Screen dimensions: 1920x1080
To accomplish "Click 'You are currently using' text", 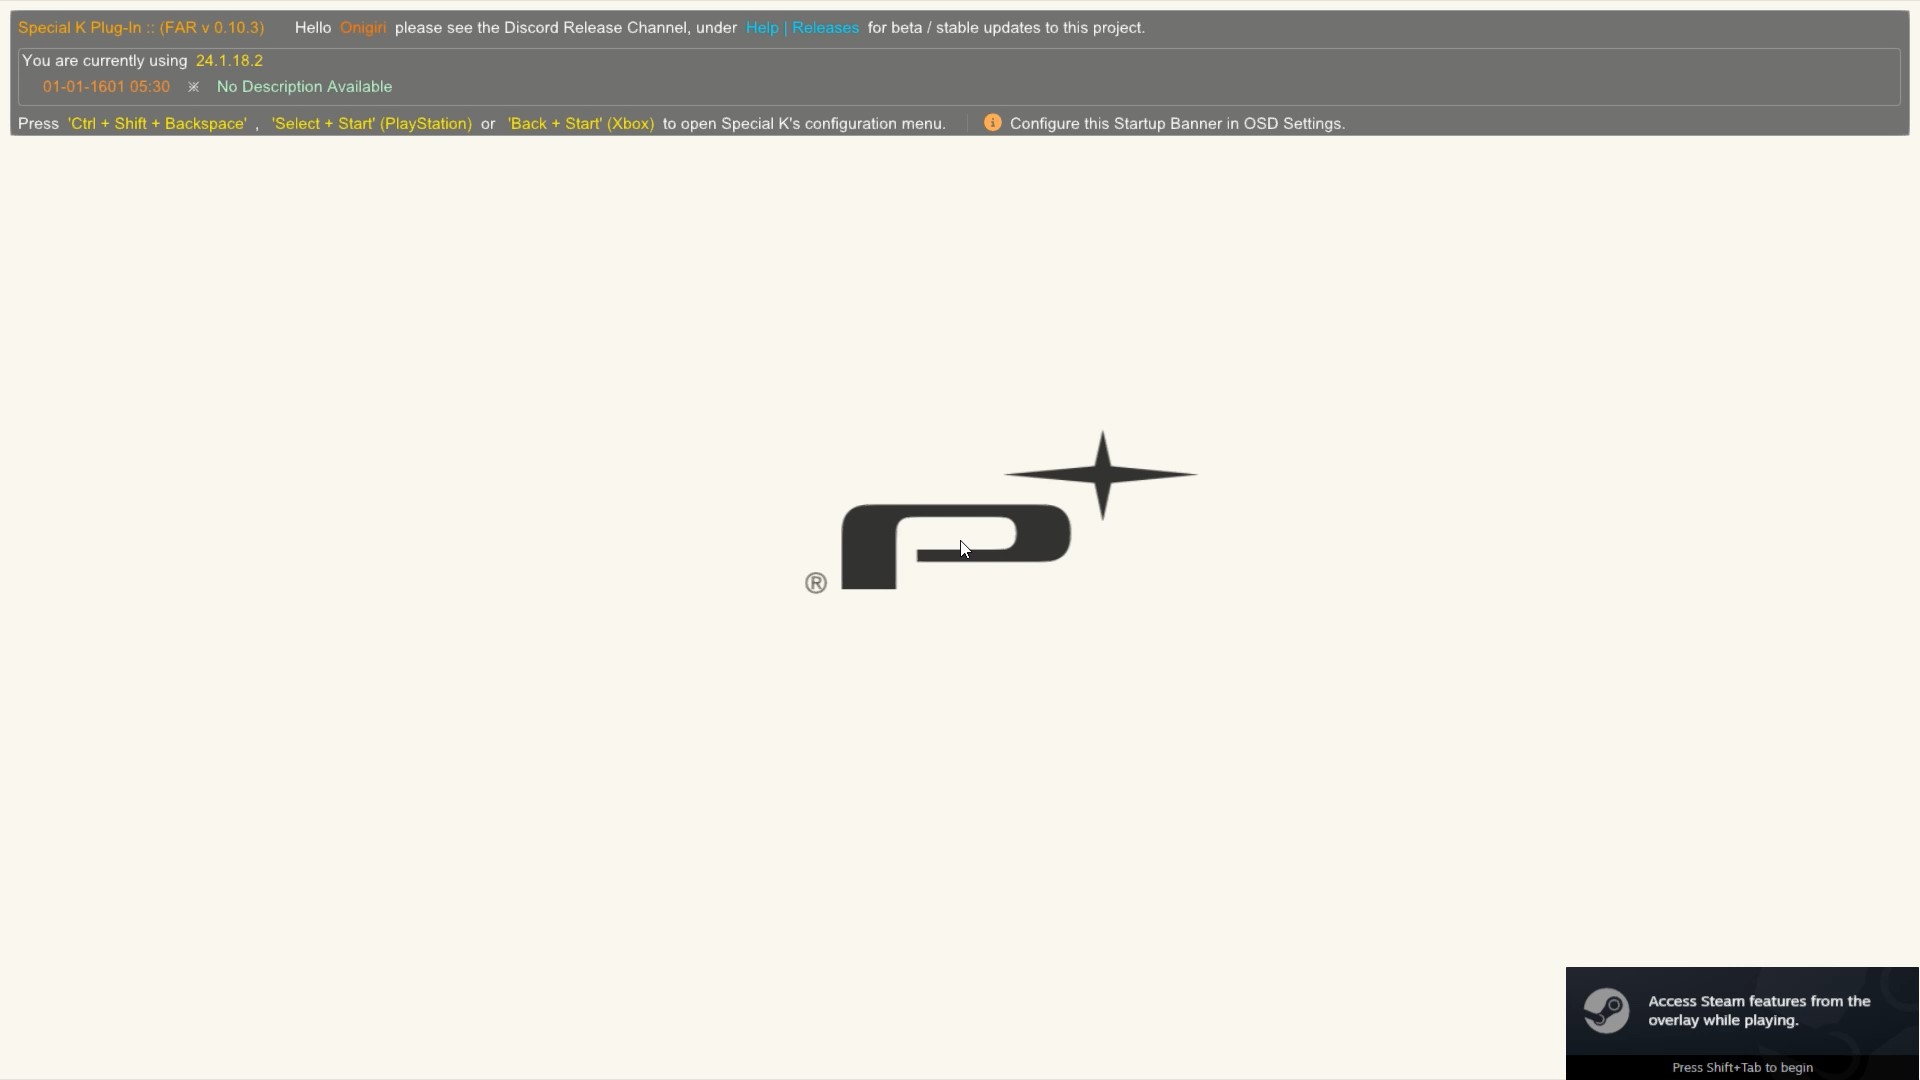I will tap(104, 61).
